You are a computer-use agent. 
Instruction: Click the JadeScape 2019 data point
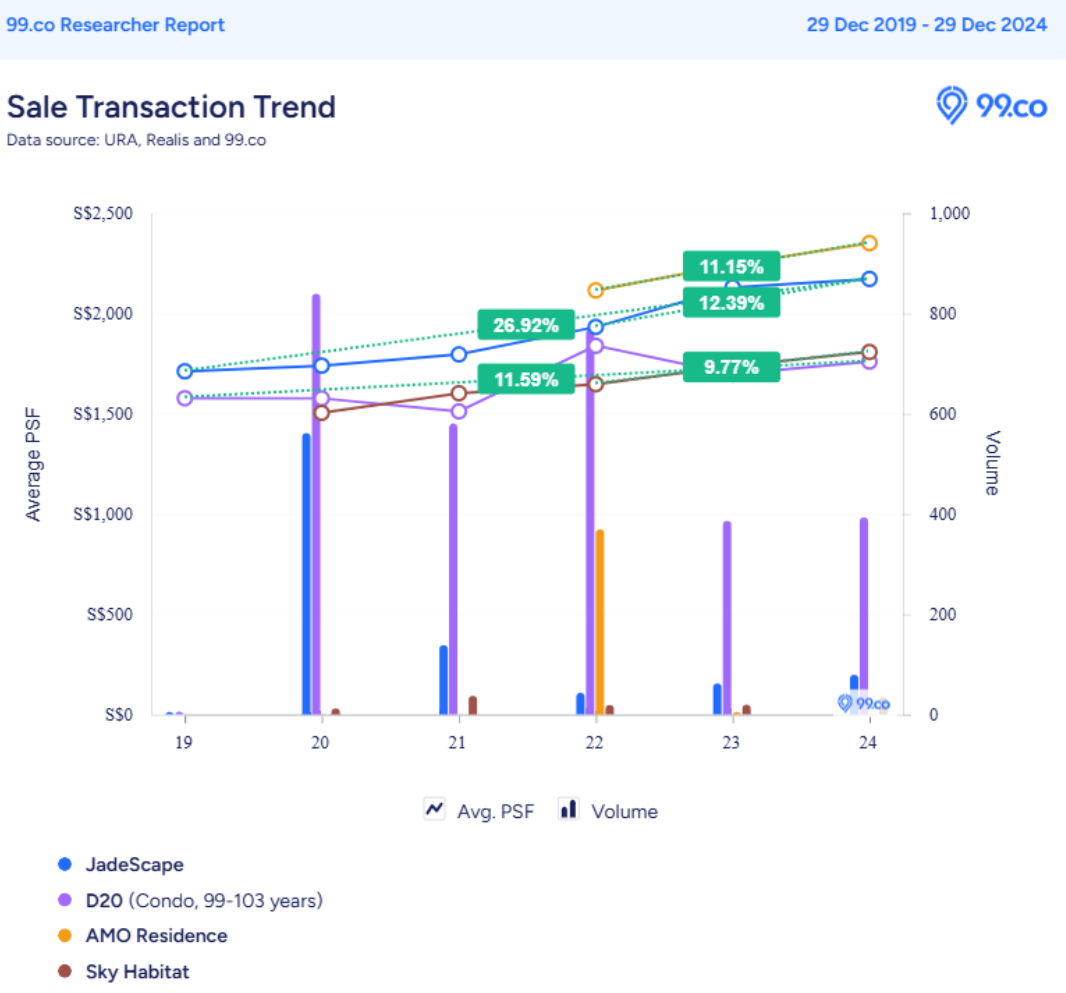pos(184,371)
